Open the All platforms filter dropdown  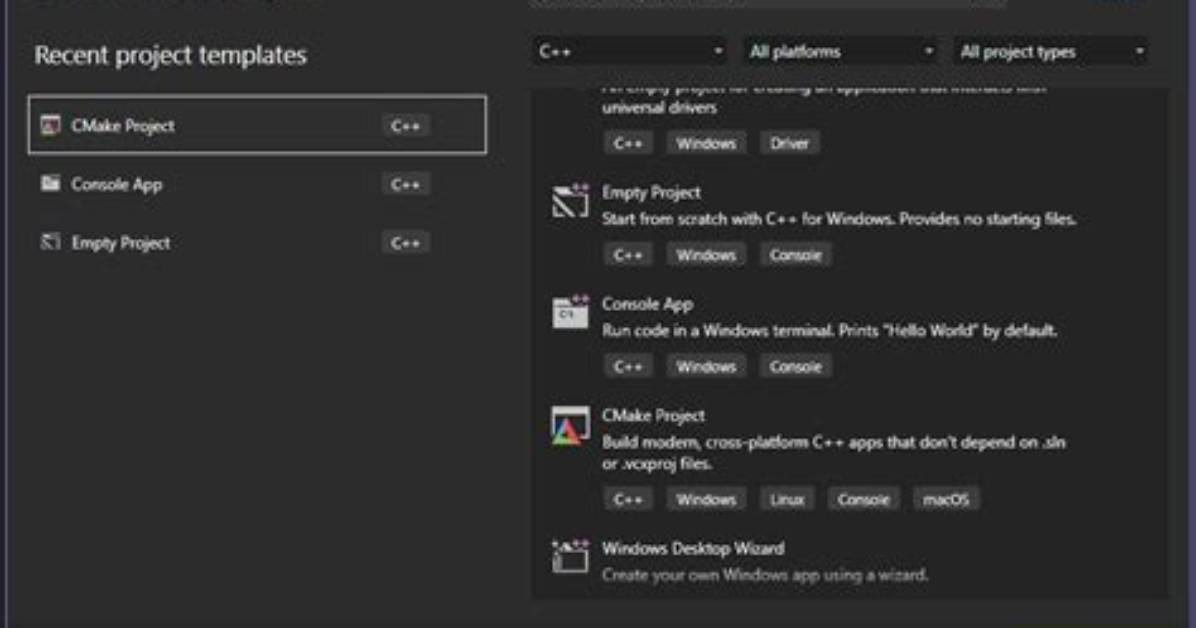click(841, 51)
